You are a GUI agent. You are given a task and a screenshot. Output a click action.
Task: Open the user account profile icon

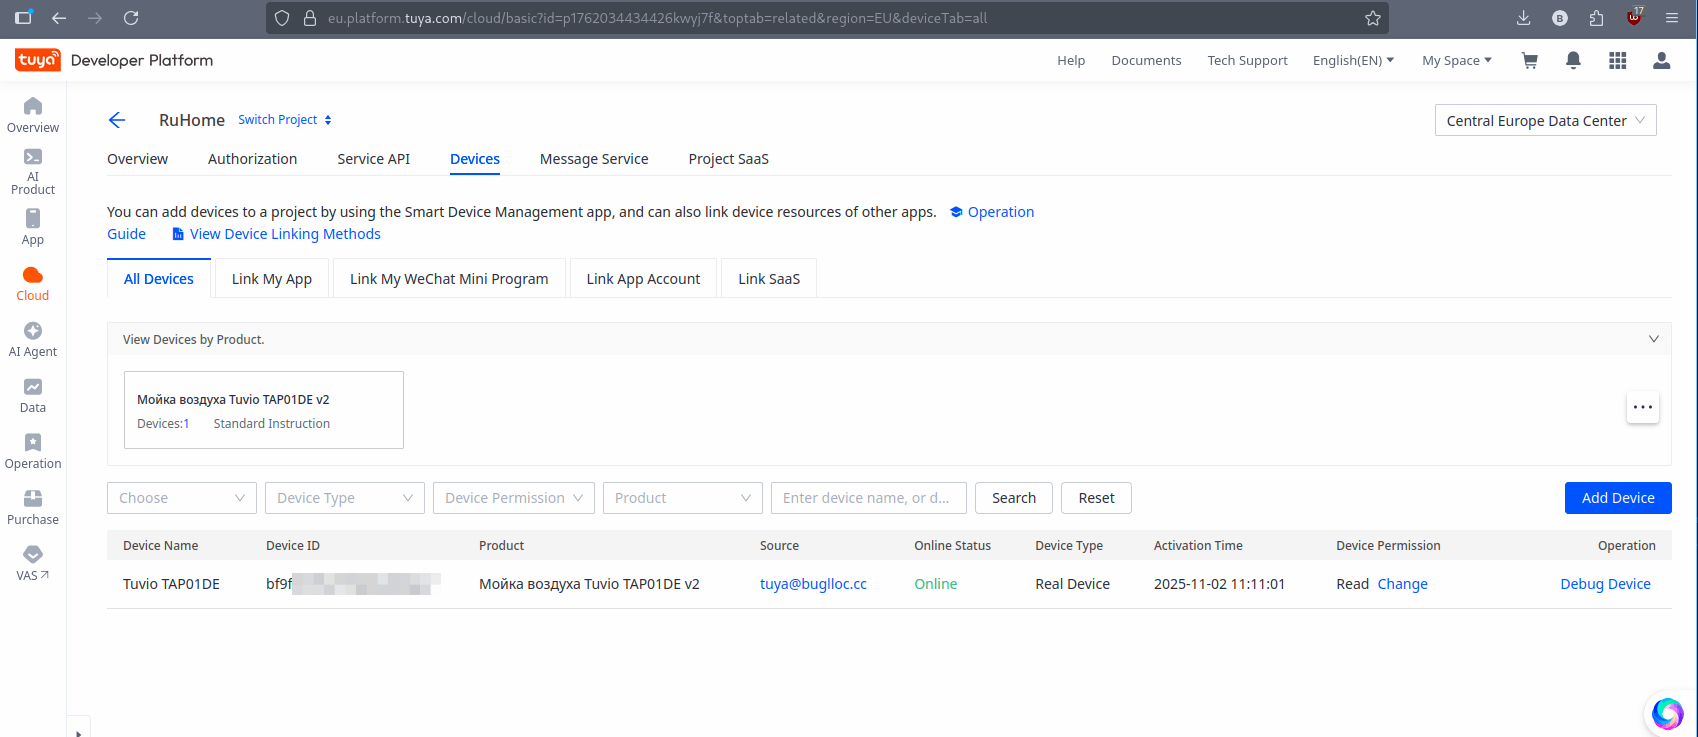point(1661,61)
